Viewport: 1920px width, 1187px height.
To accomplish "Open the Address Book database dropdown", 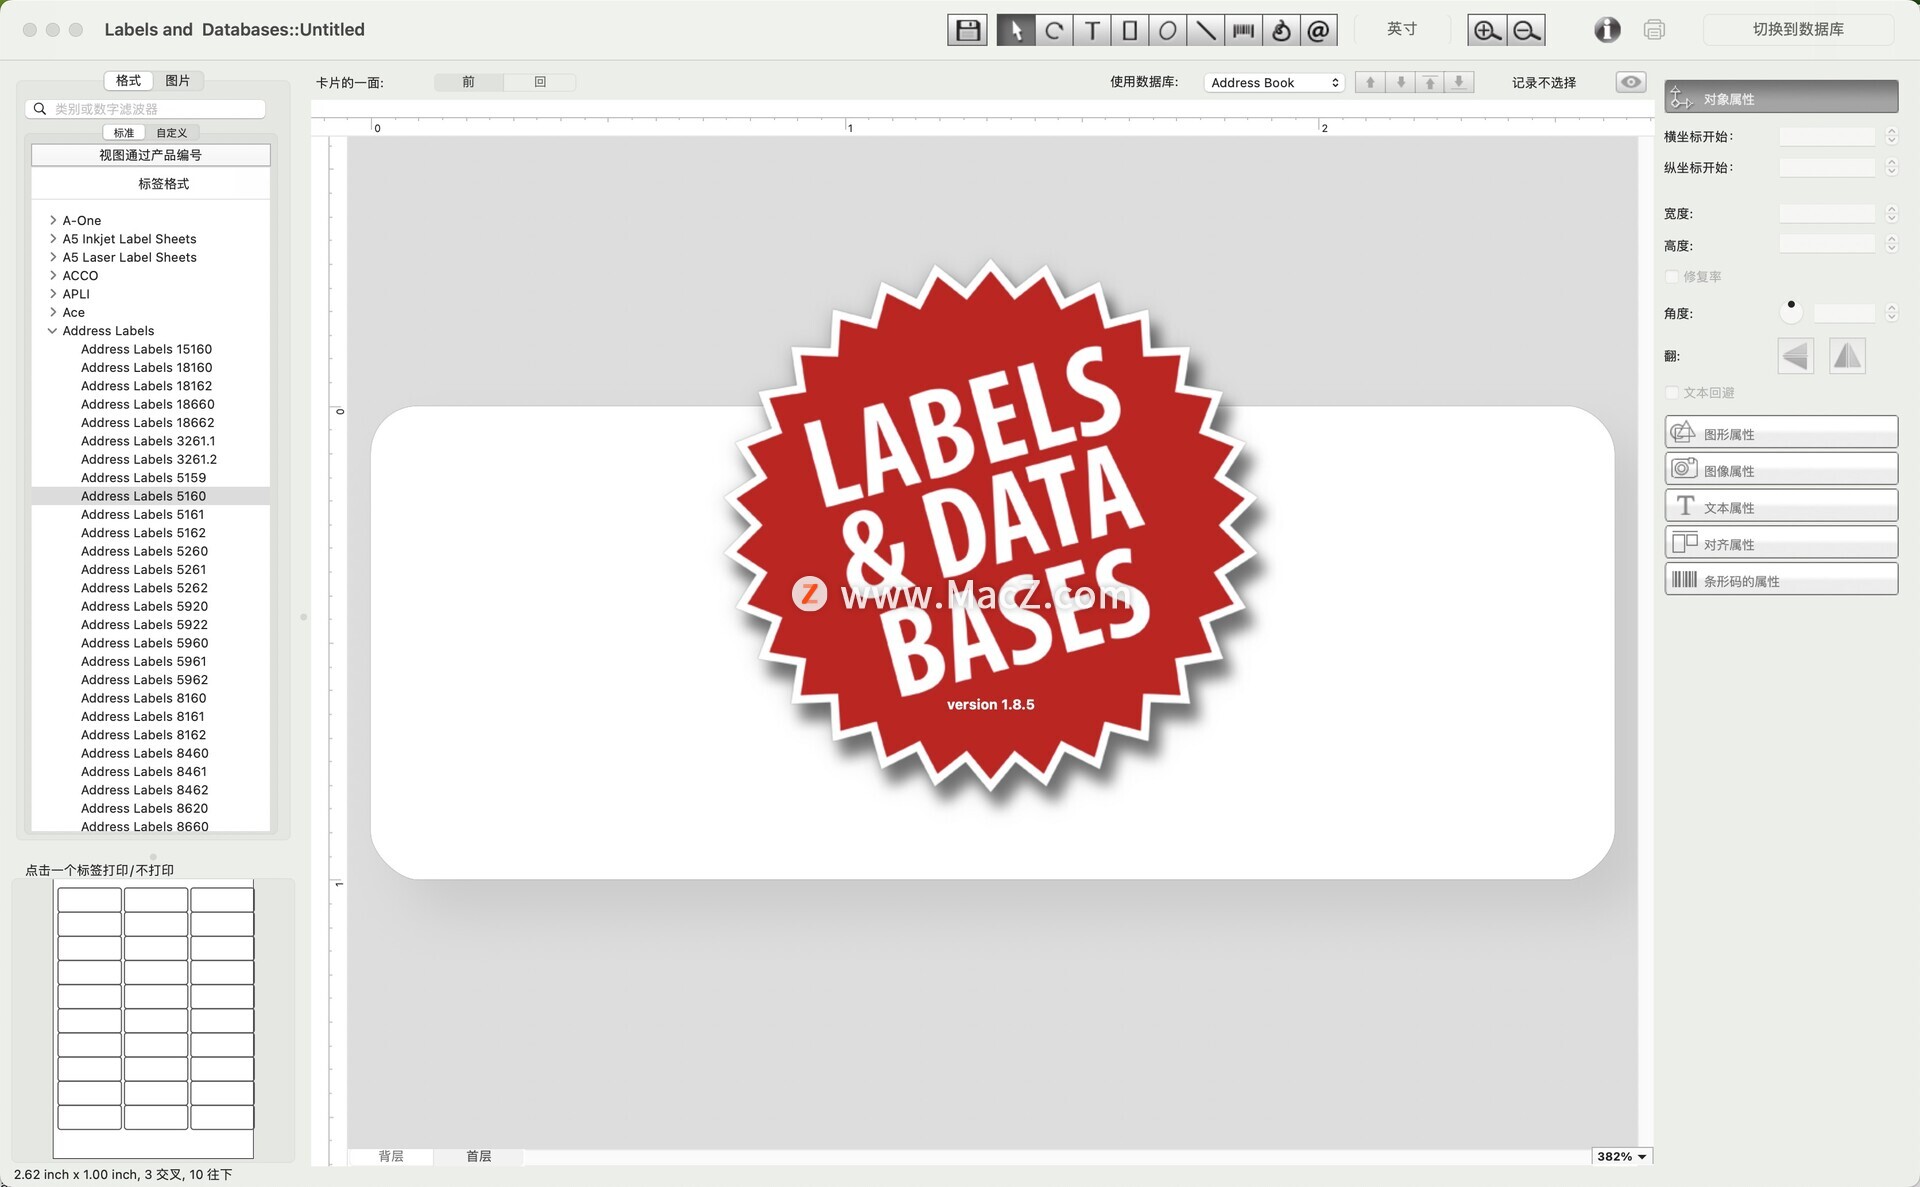I will (x=1274, y=82).
